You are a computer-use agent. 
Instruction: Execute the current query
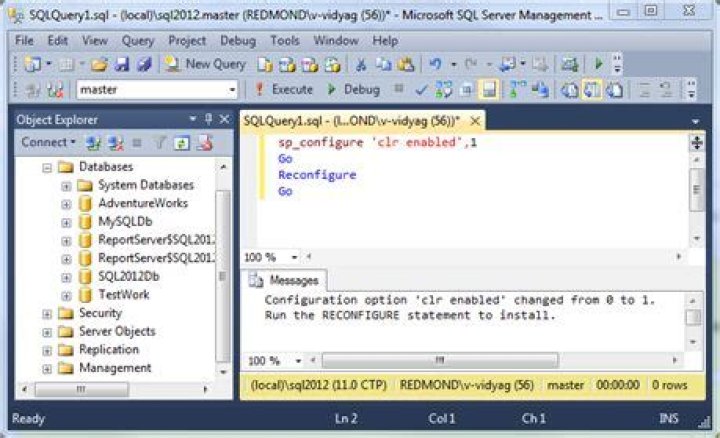point(283,89)
